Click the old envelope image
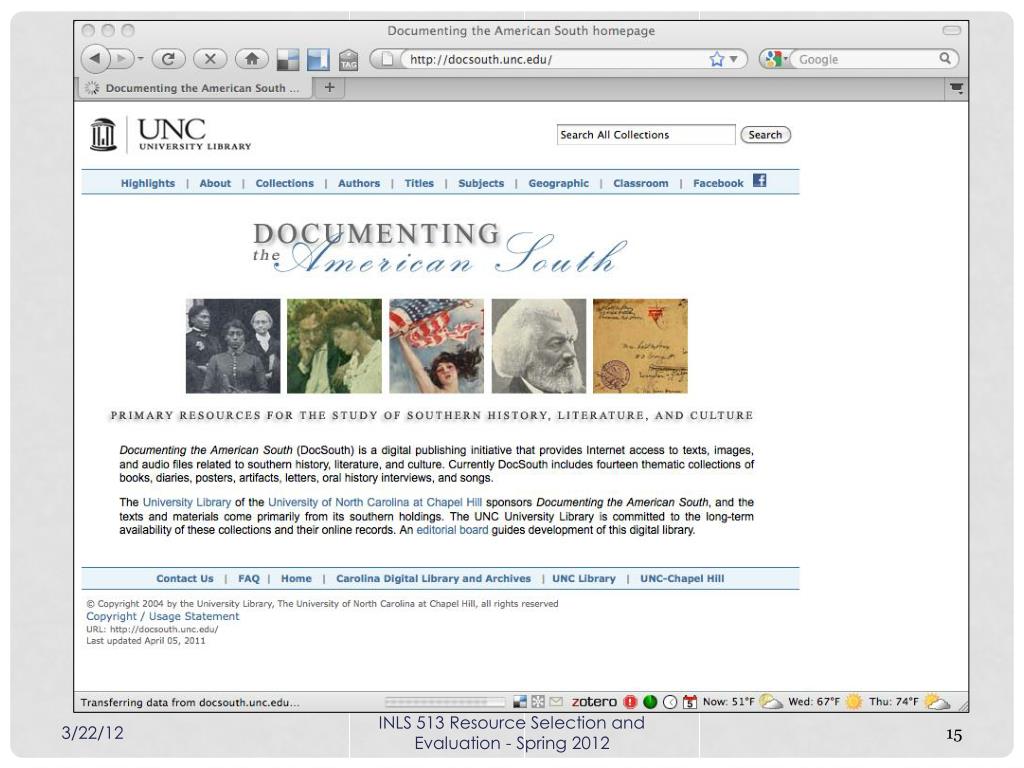This screenshot has width=1024, height=768. (641, 346)
